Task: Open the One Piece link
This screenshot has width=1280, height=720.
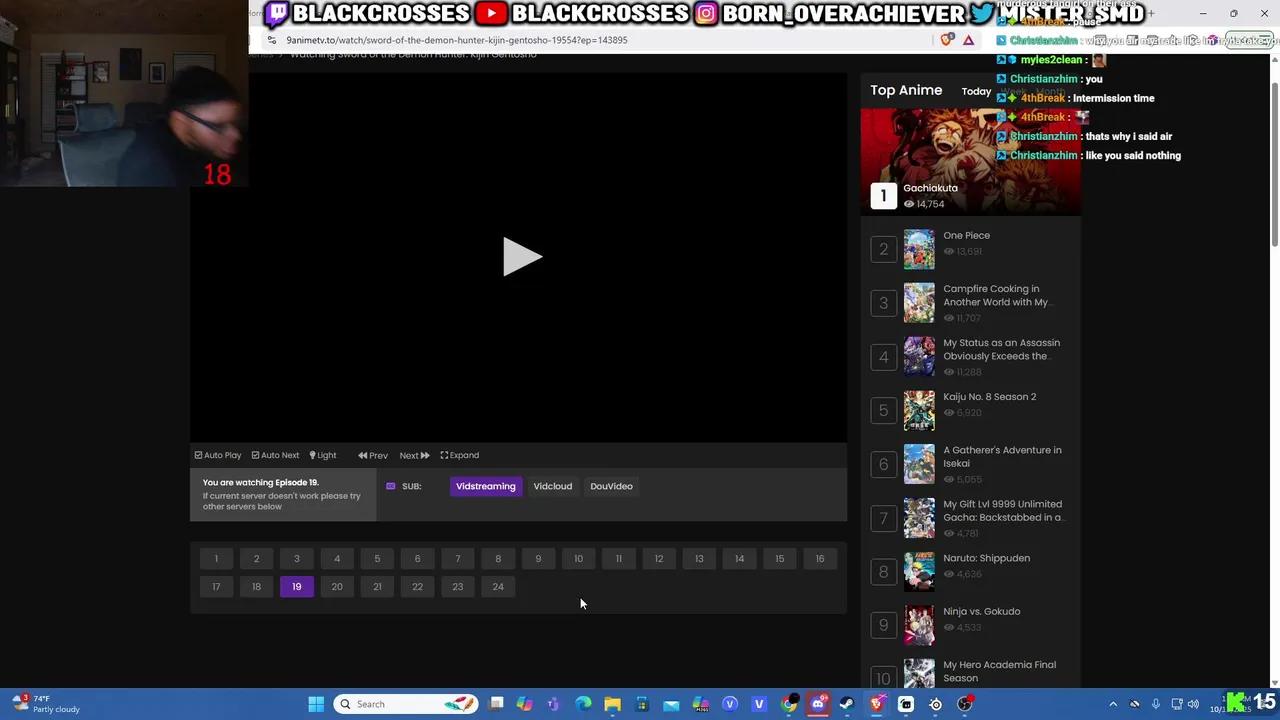Action: (966, 236)
